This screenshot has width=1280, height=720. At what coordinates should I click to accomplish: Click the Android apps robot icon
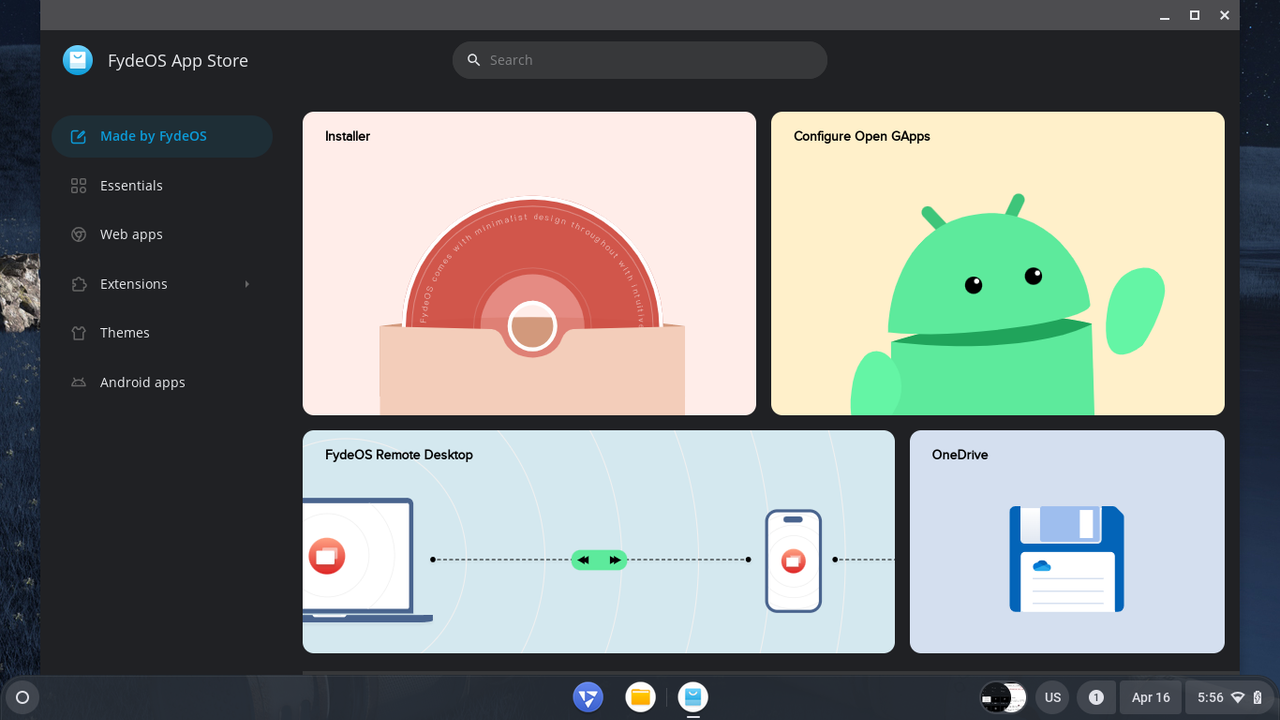78,382
